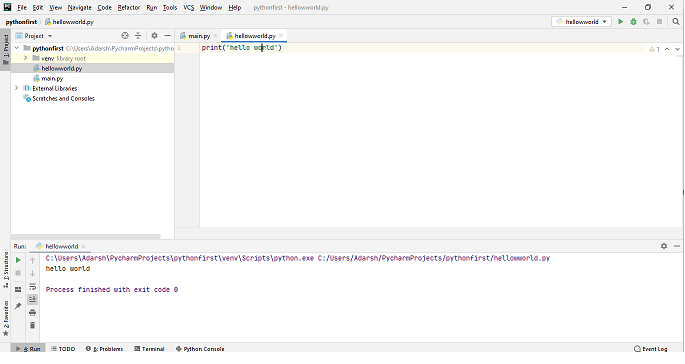This screenshot has width=685, height=364.
Task: Close the main.py editor tab
Action: tap(215, 36)
